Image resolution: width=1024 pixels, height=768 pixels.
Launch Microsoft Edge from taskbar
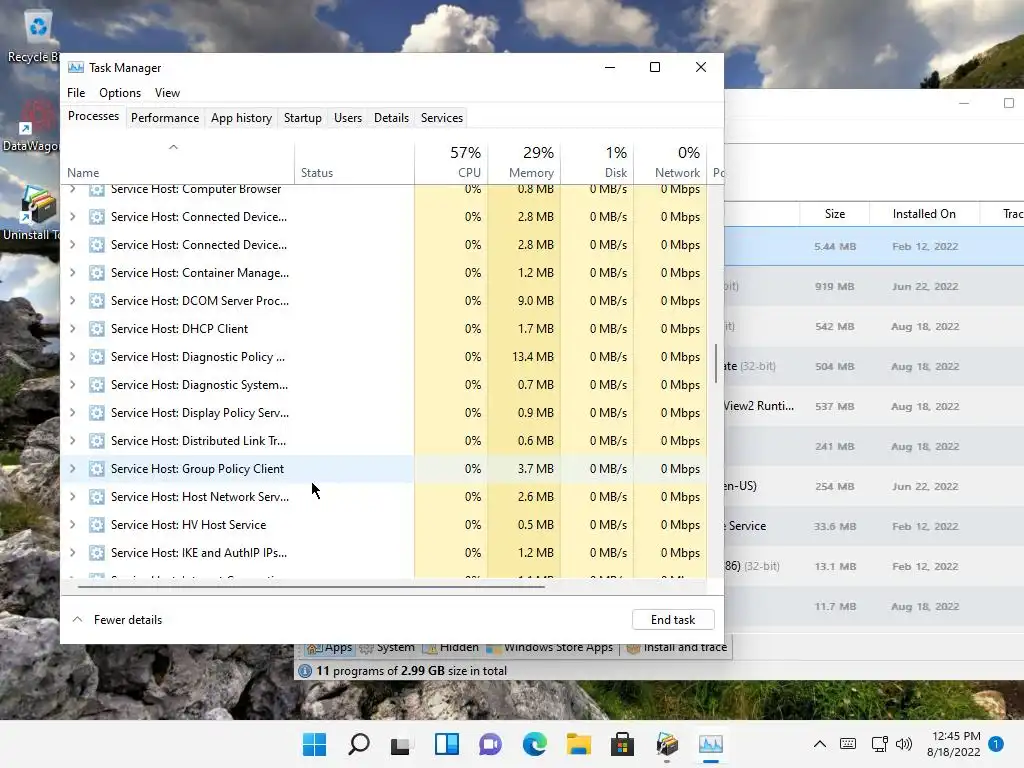(x=535, y=744)
